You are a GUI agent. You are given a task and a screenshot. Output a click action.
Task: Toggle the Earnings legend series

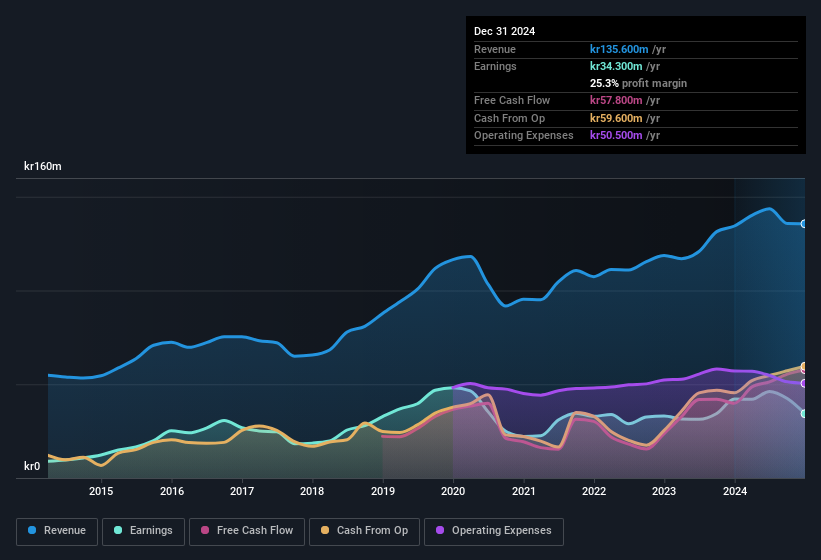[143, 531]
